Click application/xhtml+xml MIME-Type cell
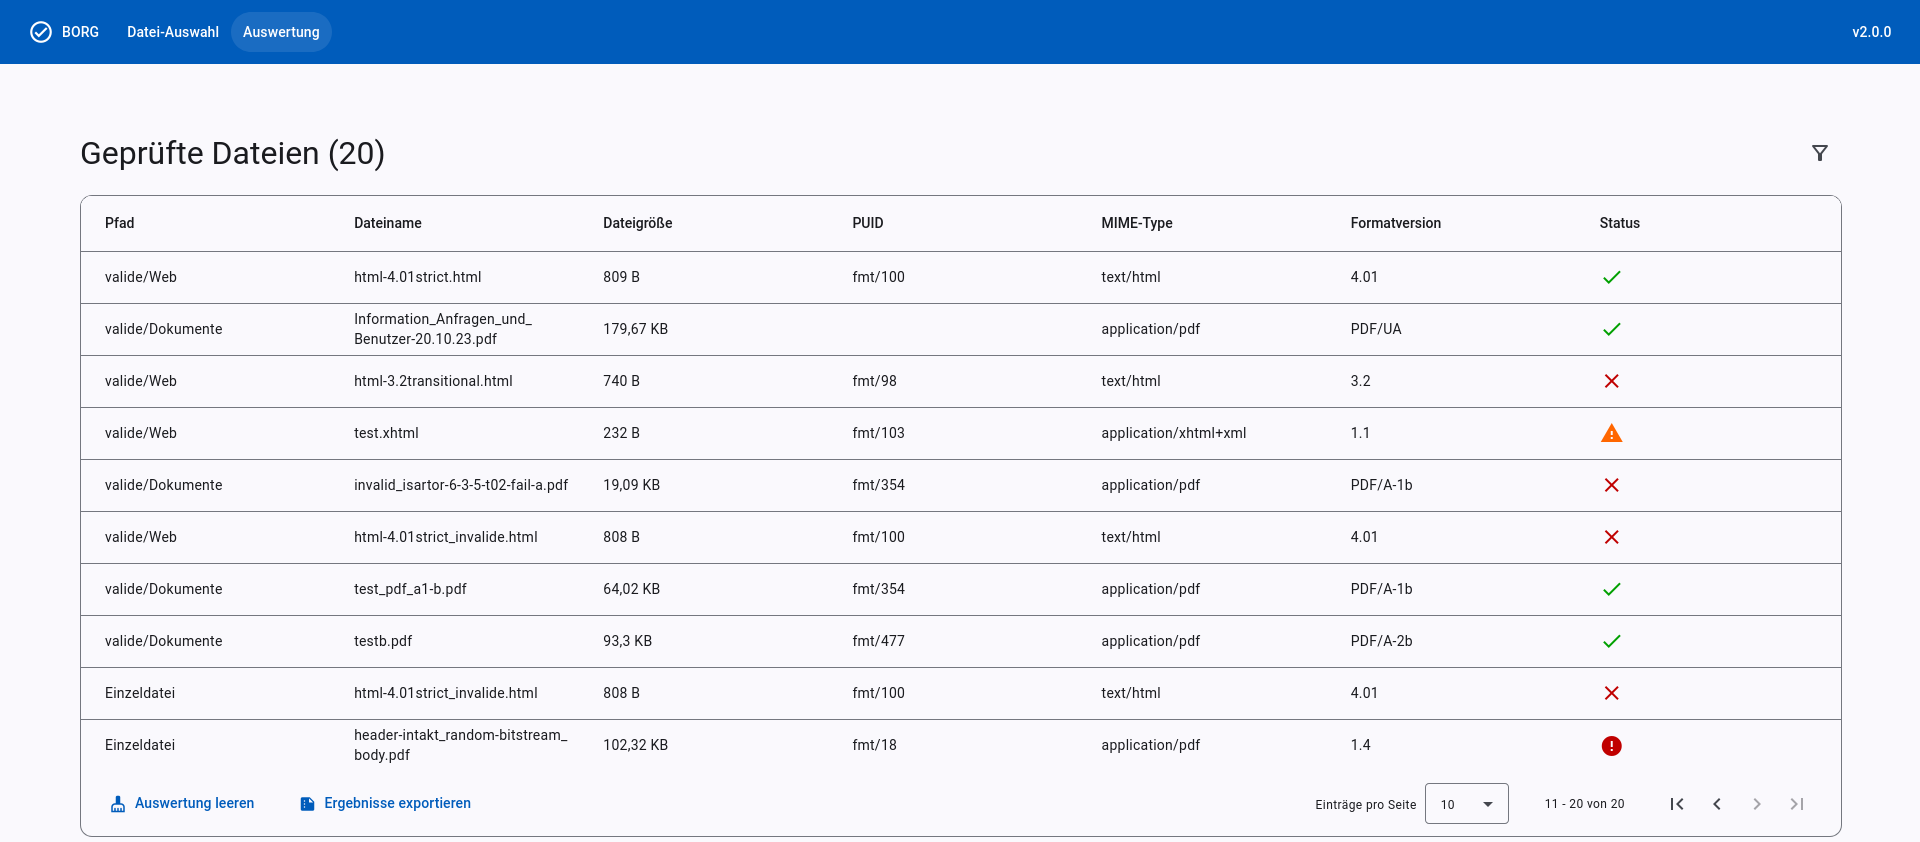 point(1173,433)
